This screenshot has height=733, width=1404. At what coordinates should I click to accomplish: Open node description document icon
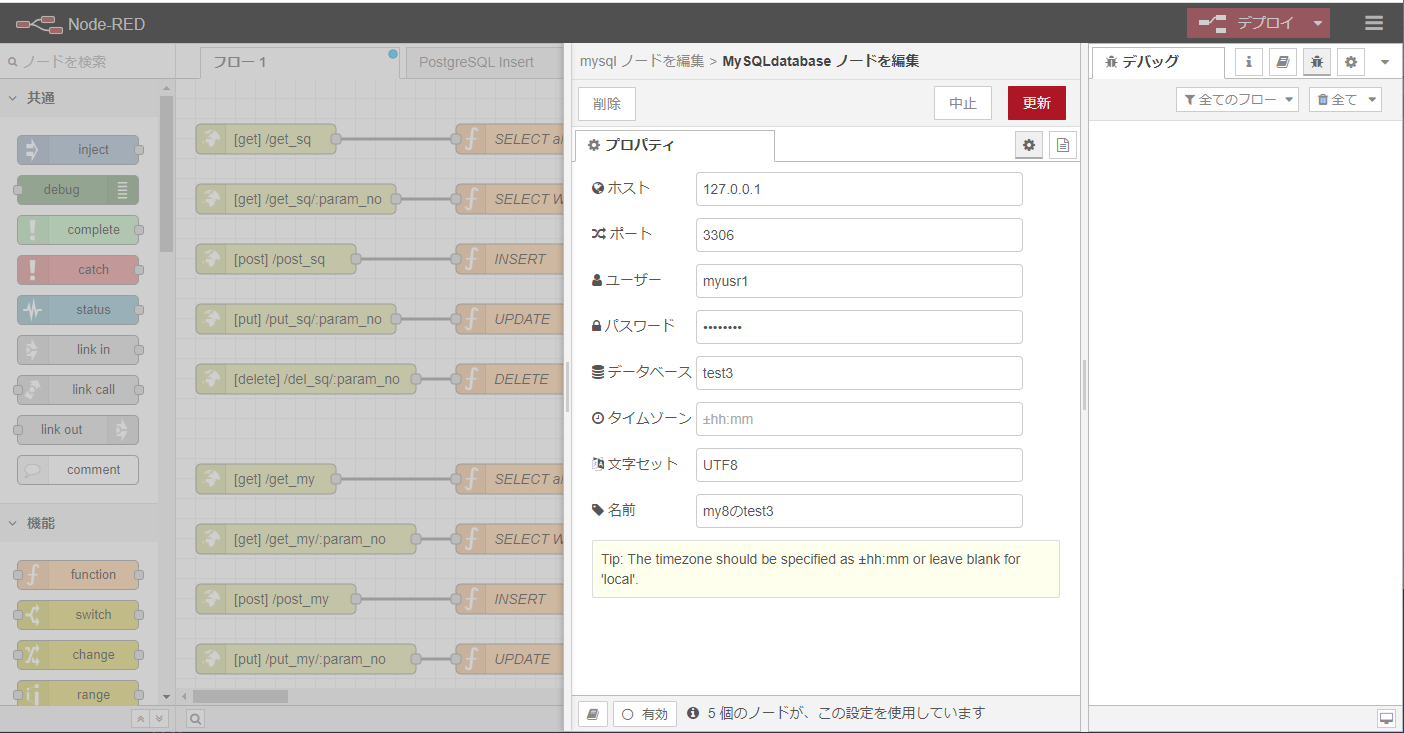click(1063, 145)
